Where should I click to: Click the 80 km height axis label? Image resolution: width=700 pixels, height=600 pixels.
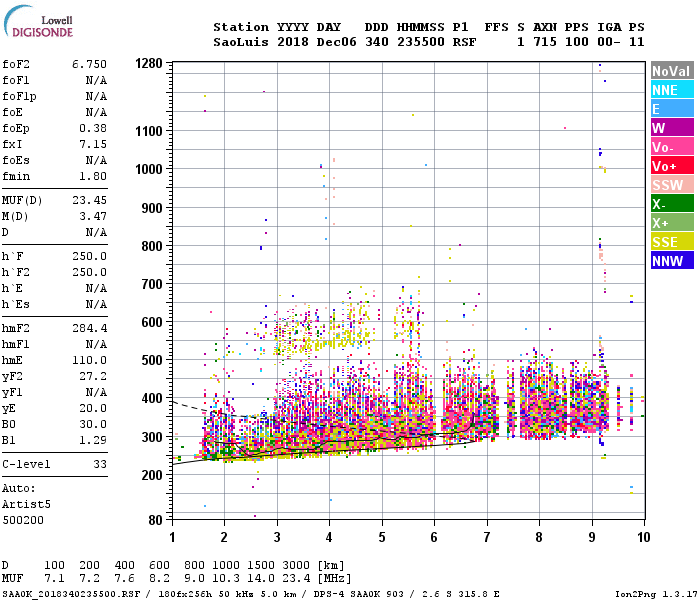155,520
